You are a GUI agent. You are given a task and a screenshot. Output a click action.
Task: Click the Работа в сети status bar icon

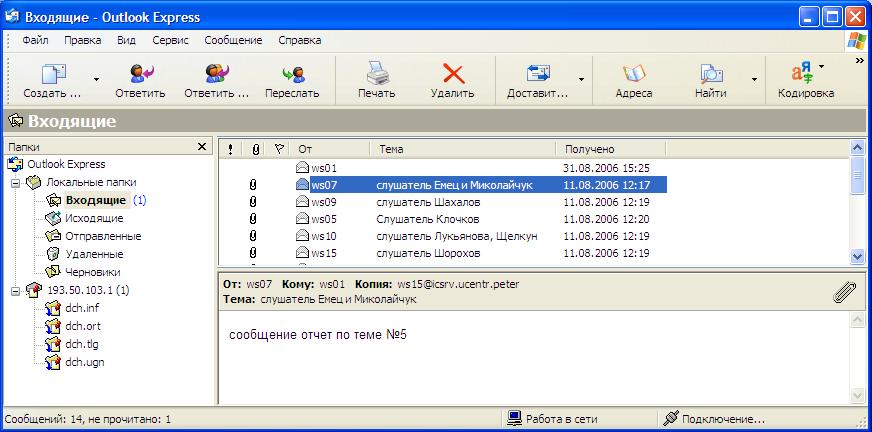514,418
